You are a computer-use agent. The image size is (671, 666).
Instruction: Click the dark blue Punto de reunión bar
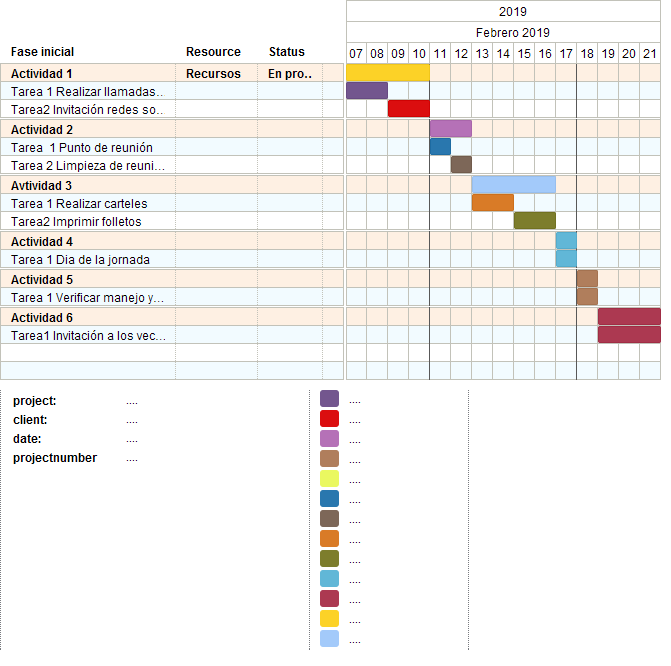point(440,147)
